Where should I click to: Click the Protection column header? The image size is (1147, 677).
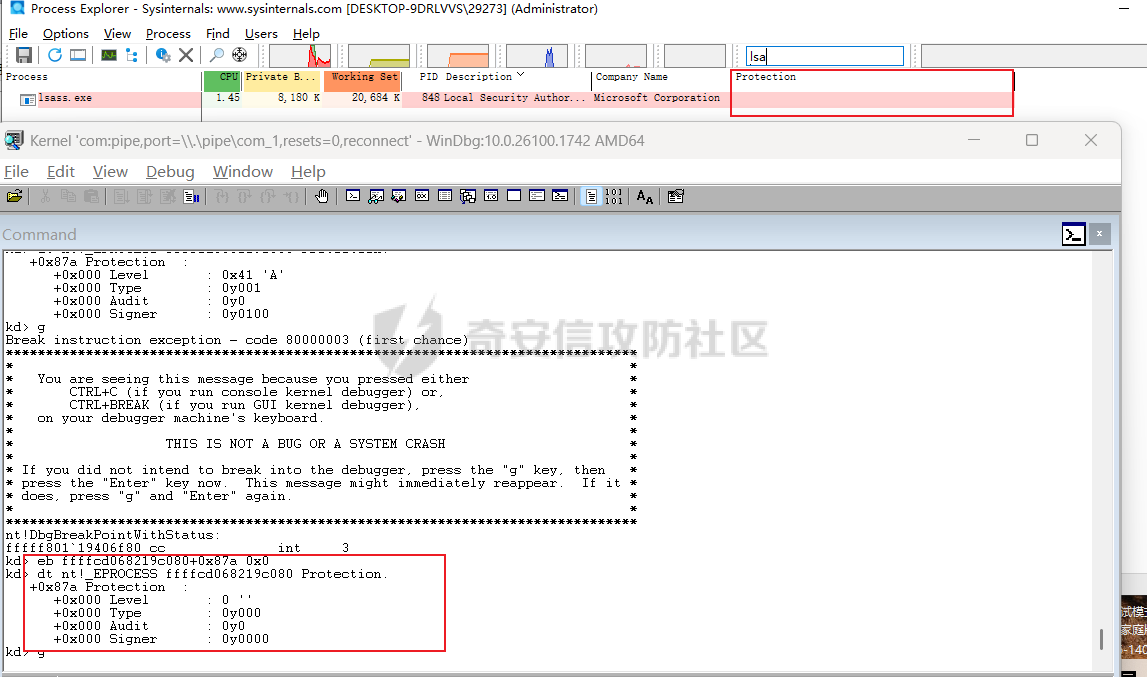click(x=766, y=77)
